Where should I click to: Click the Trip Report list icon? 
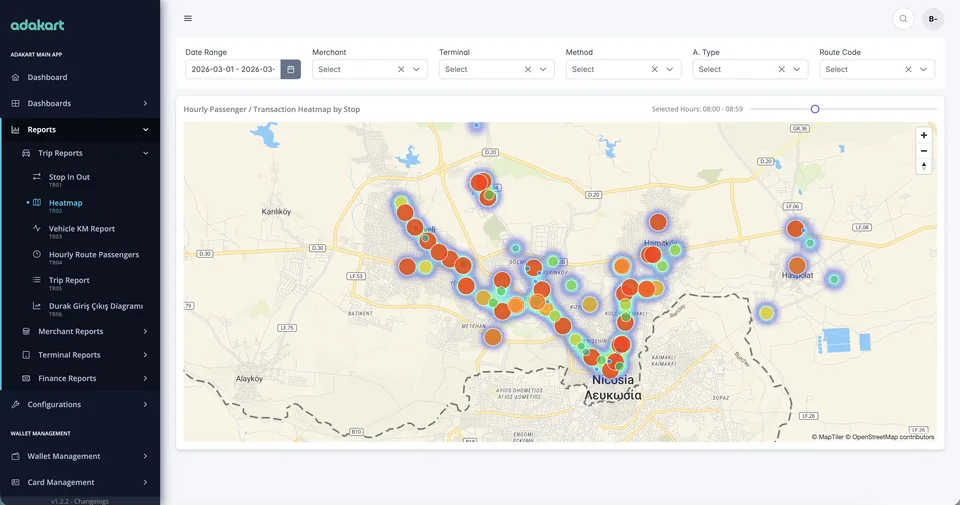tap(37, 280)
